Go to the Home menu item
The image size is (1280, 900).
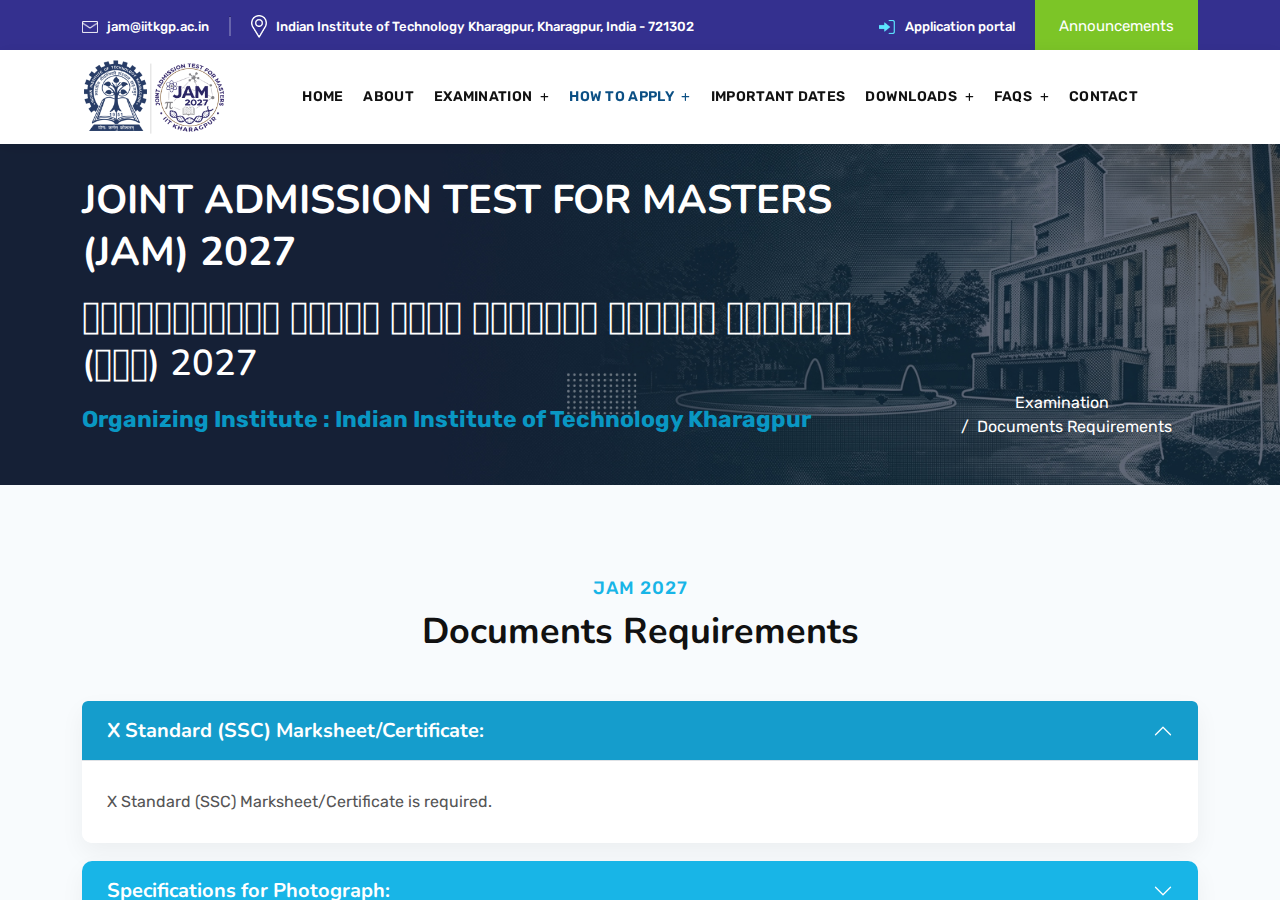322,96
